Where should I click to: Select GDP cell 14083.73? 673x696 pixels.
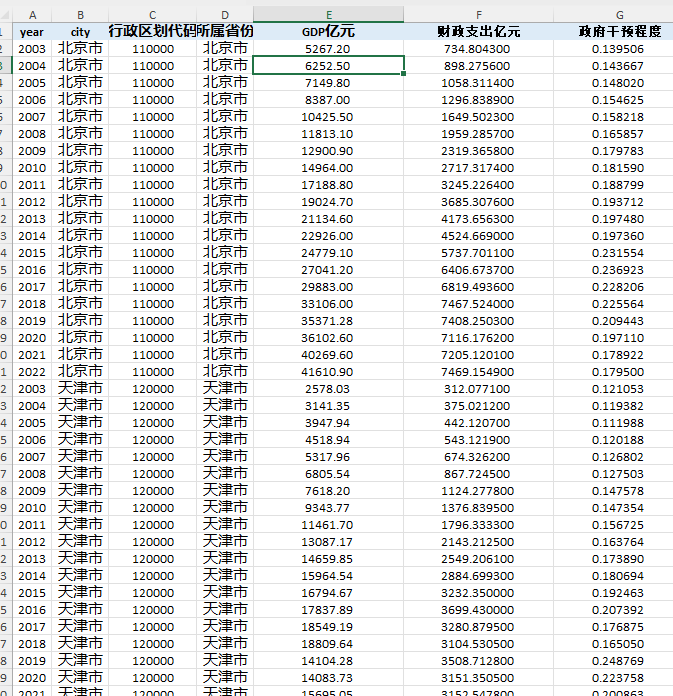(329, 678)
